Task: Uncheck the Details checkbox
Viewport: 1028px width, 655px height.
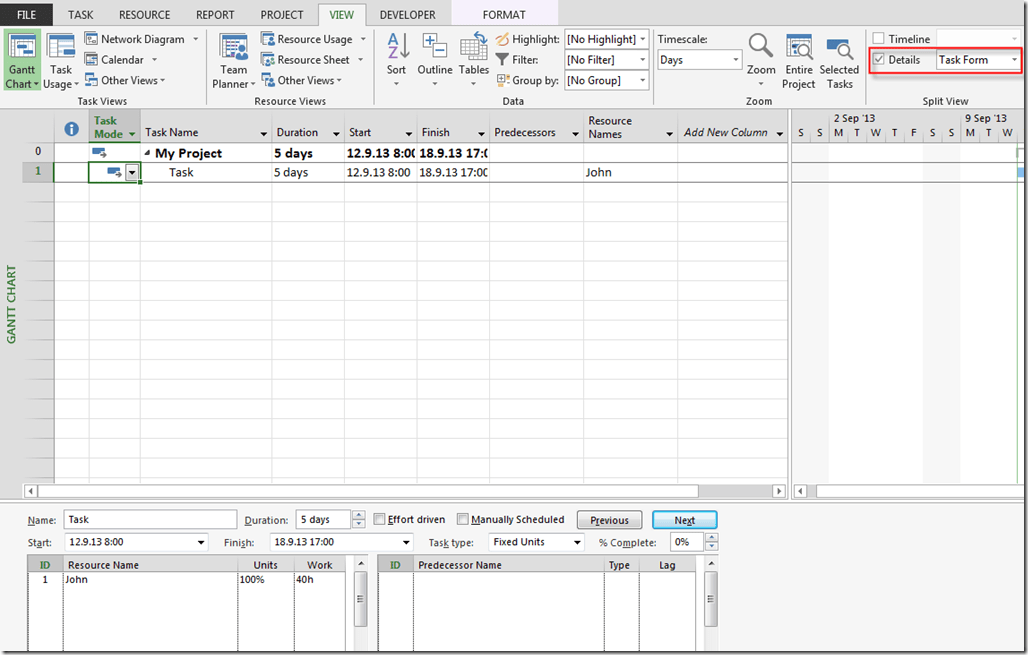Action: tap(878, 60)
